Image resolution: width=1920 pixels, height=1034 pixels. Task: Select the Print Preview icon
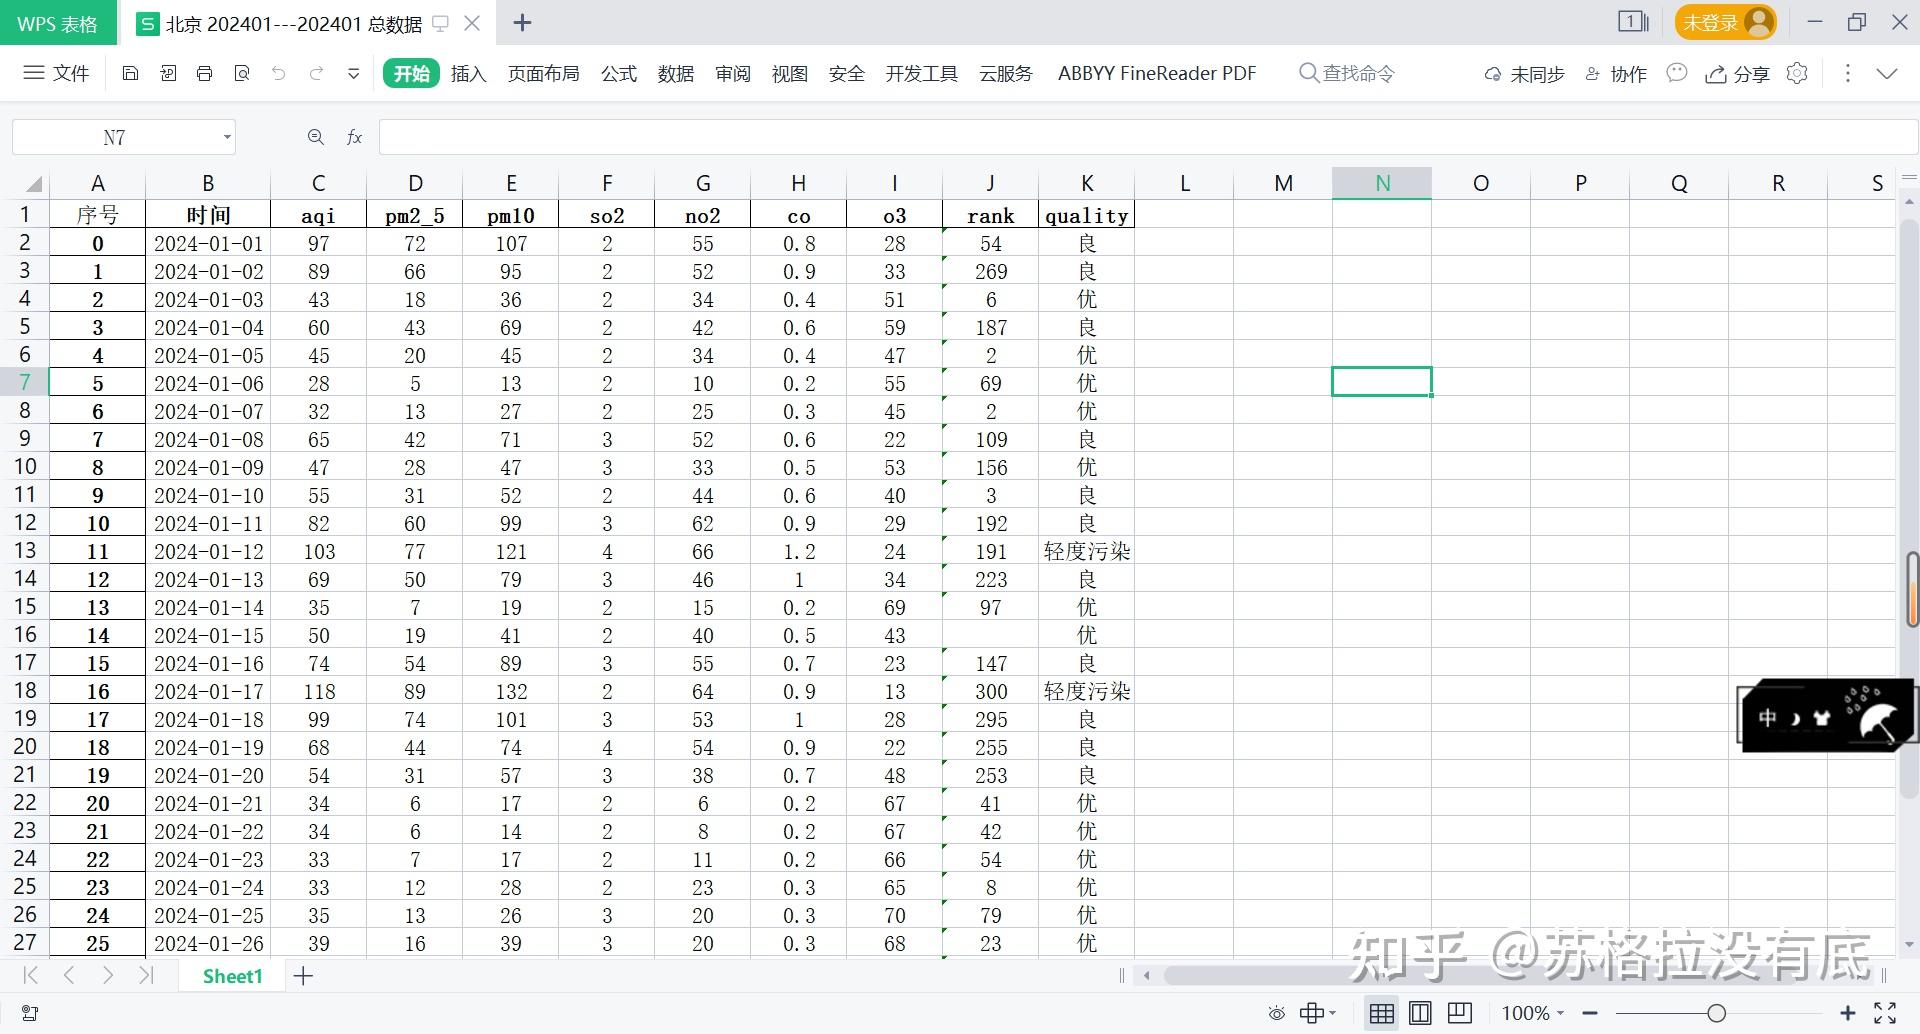click(242, 73)
